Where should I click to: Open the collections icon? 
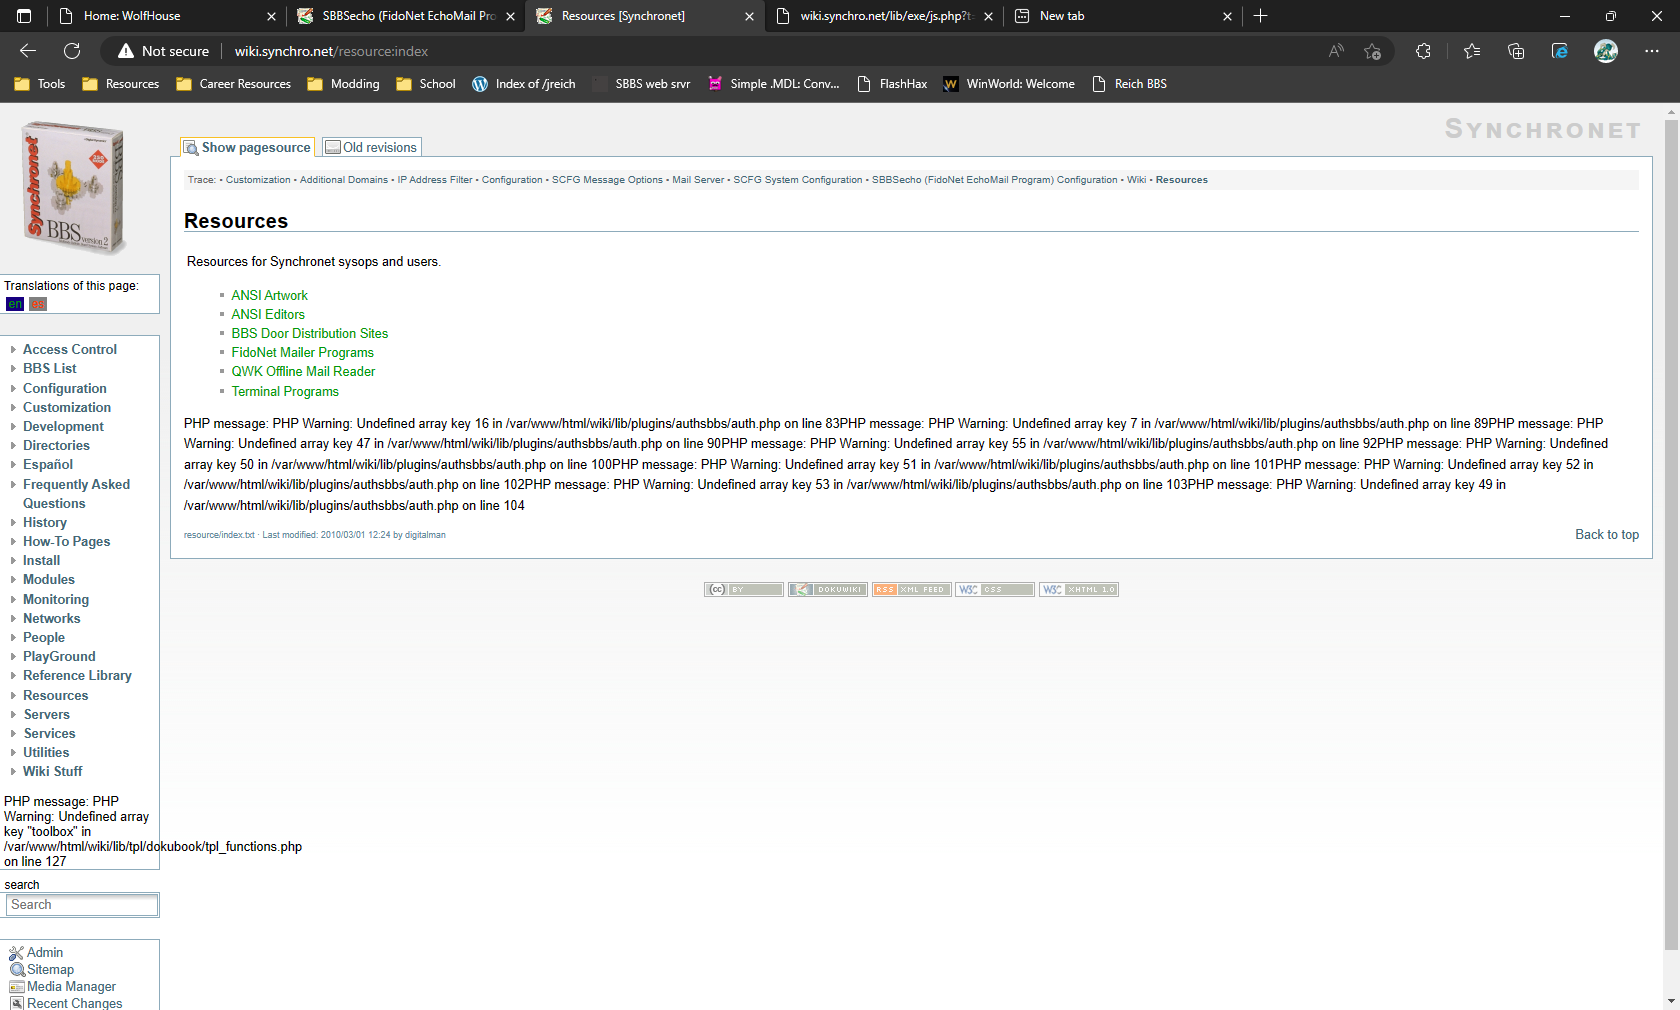click(x=1516, y=51)
